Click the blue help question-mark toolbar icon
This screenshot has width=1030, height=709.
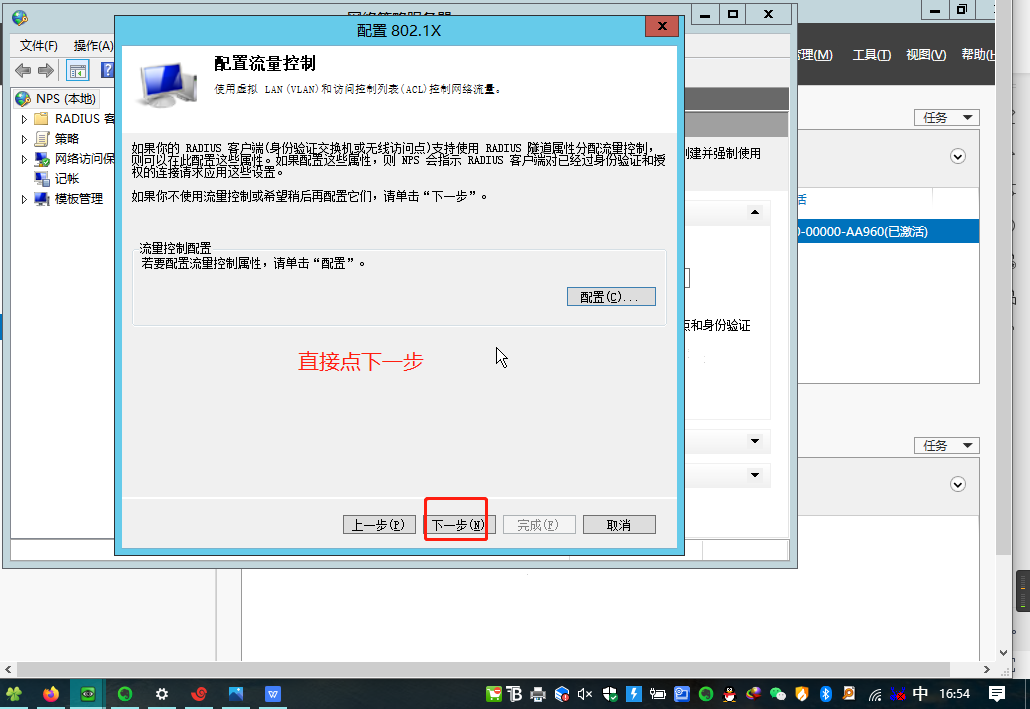click(107, 70)
